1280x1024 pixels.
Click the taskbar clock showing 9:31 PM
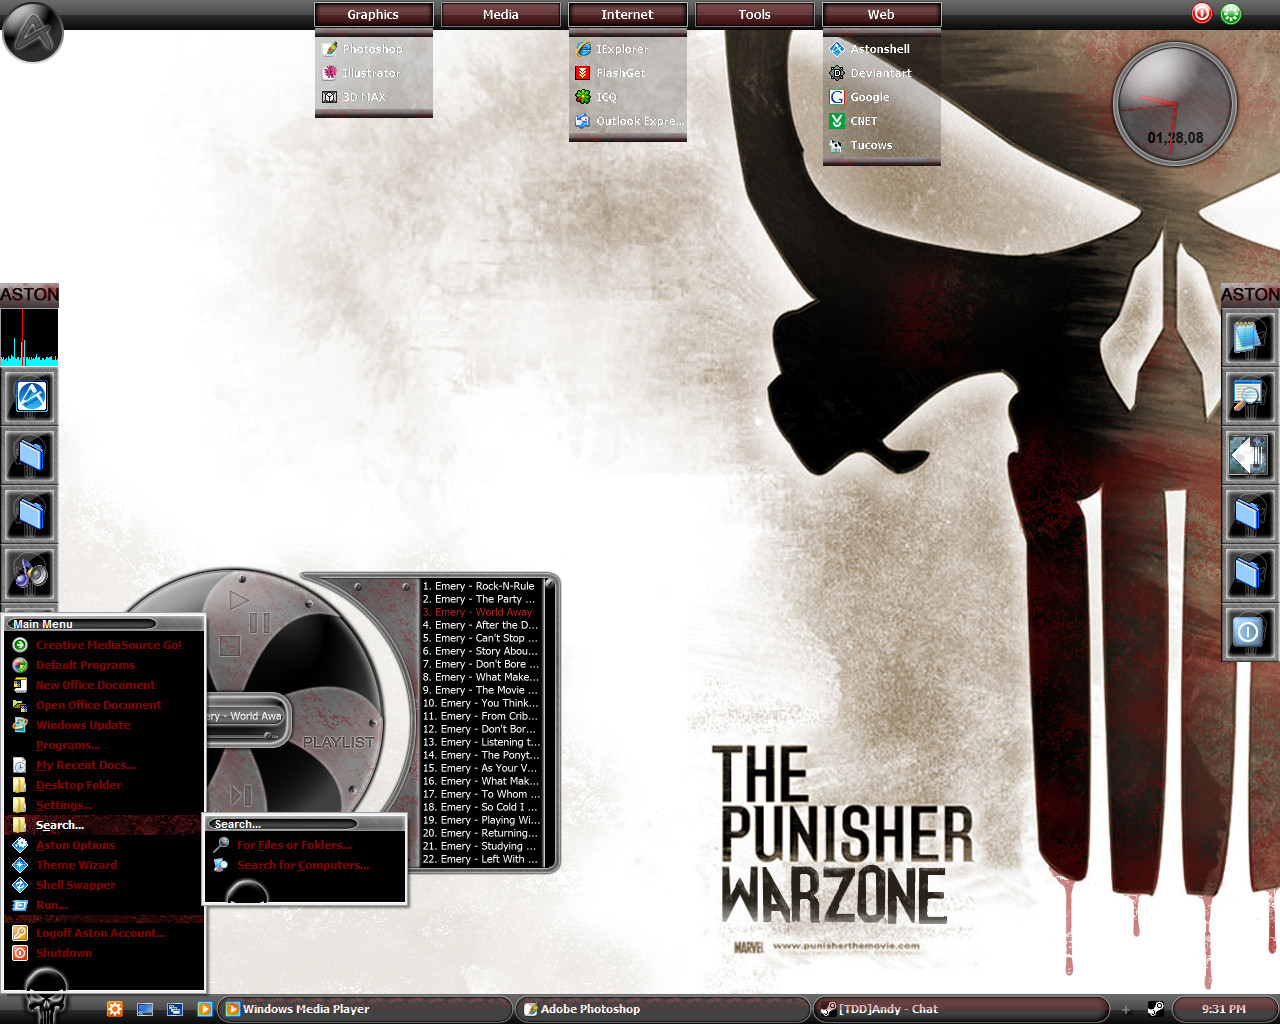tap(1224, 1009)
